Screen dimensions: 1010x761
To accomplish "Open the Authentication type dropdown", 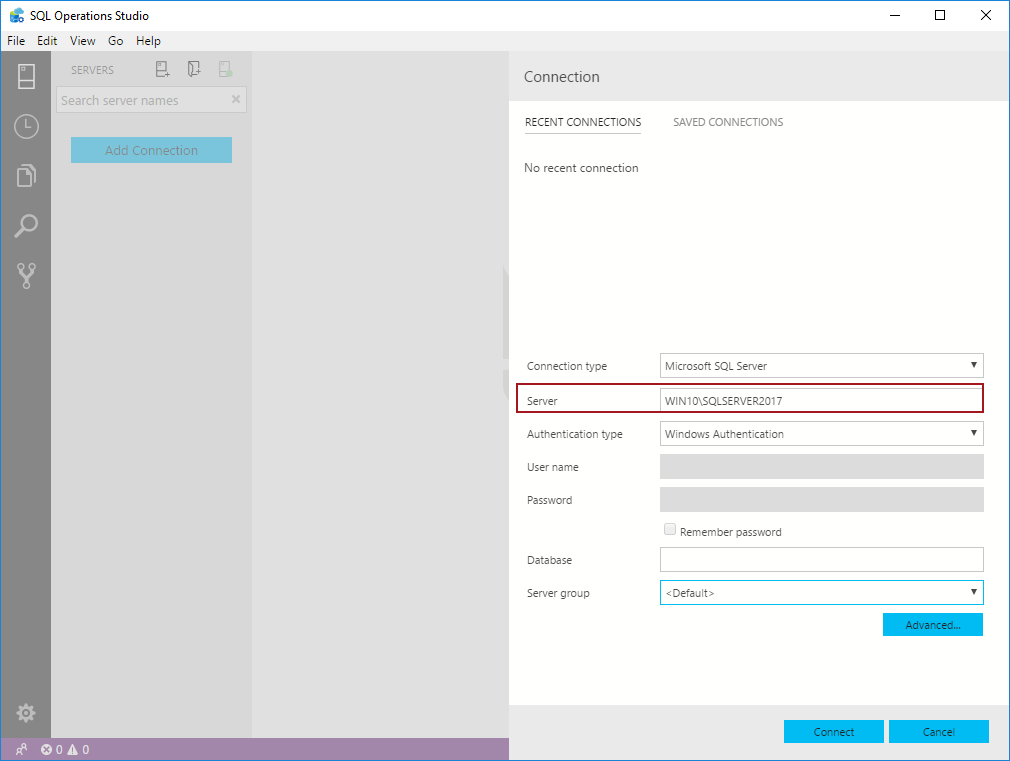I will click(x=821, y=434).
